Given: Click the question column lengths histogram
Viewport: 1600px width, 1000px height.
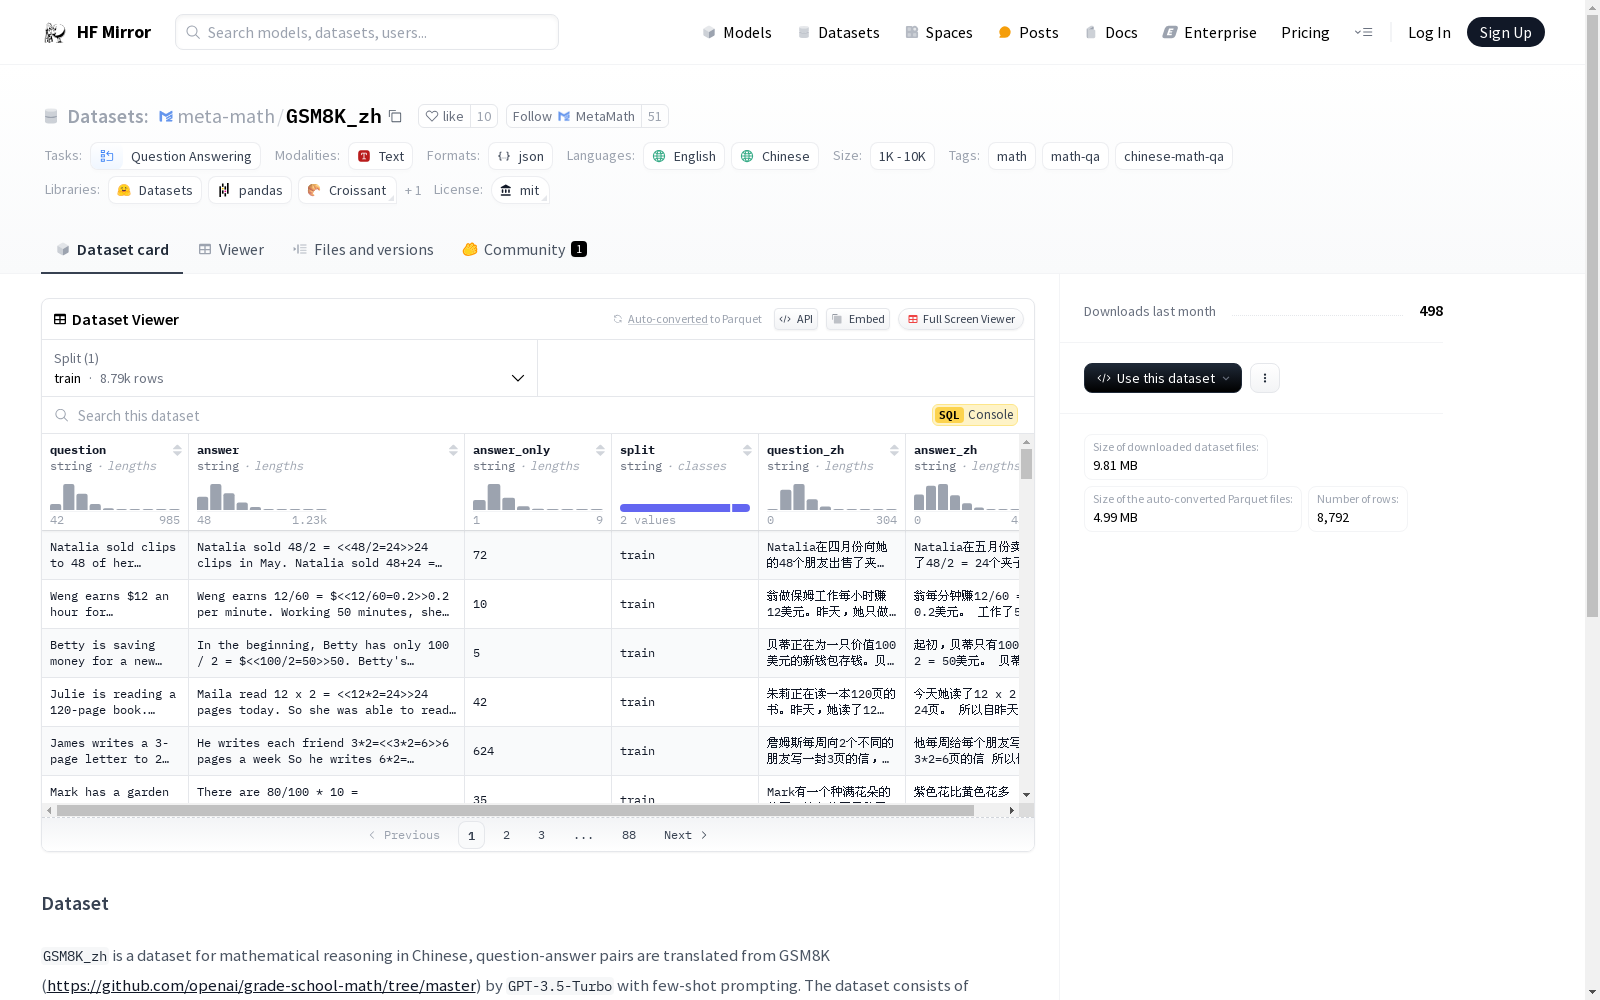Looking at the screenshot, I should coord(115,496).
